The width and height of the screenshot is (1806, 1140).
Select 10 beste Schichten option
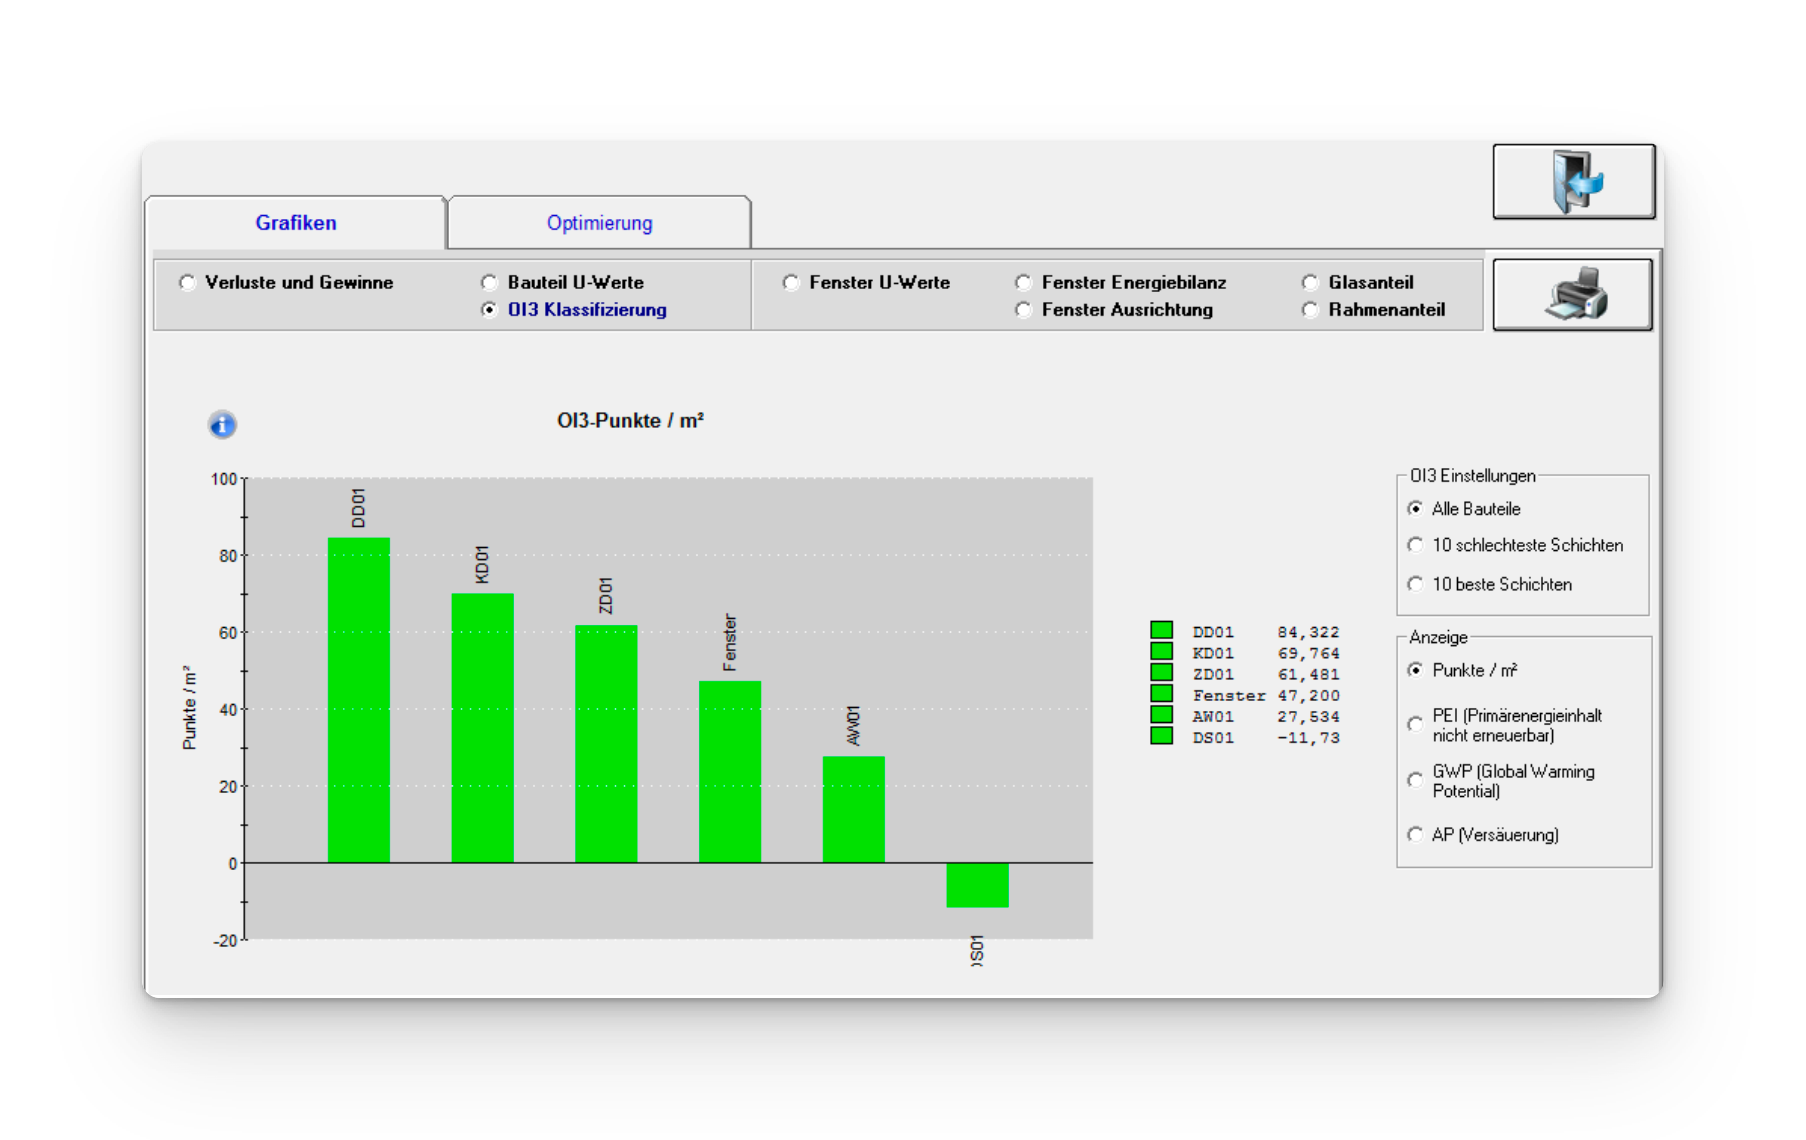pyautogui.click(x=1415, y=584)
